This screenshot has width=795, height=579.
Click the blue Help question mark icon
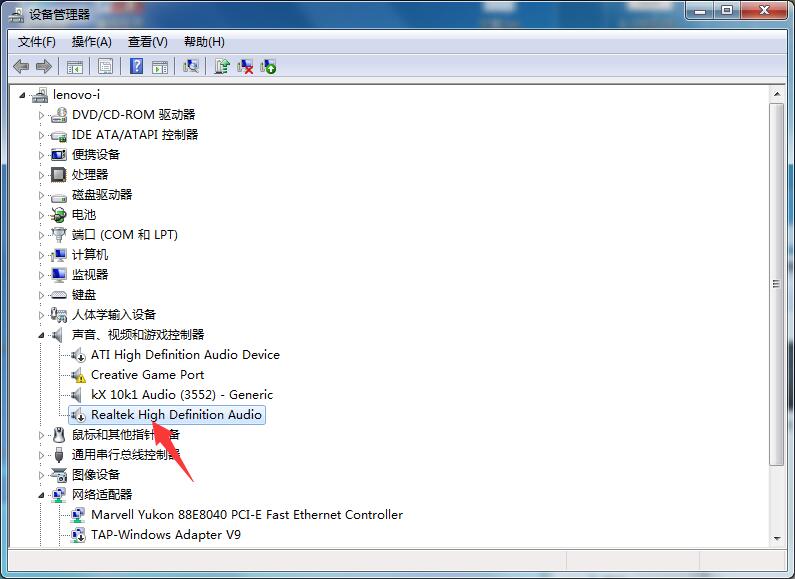[136, 66]
